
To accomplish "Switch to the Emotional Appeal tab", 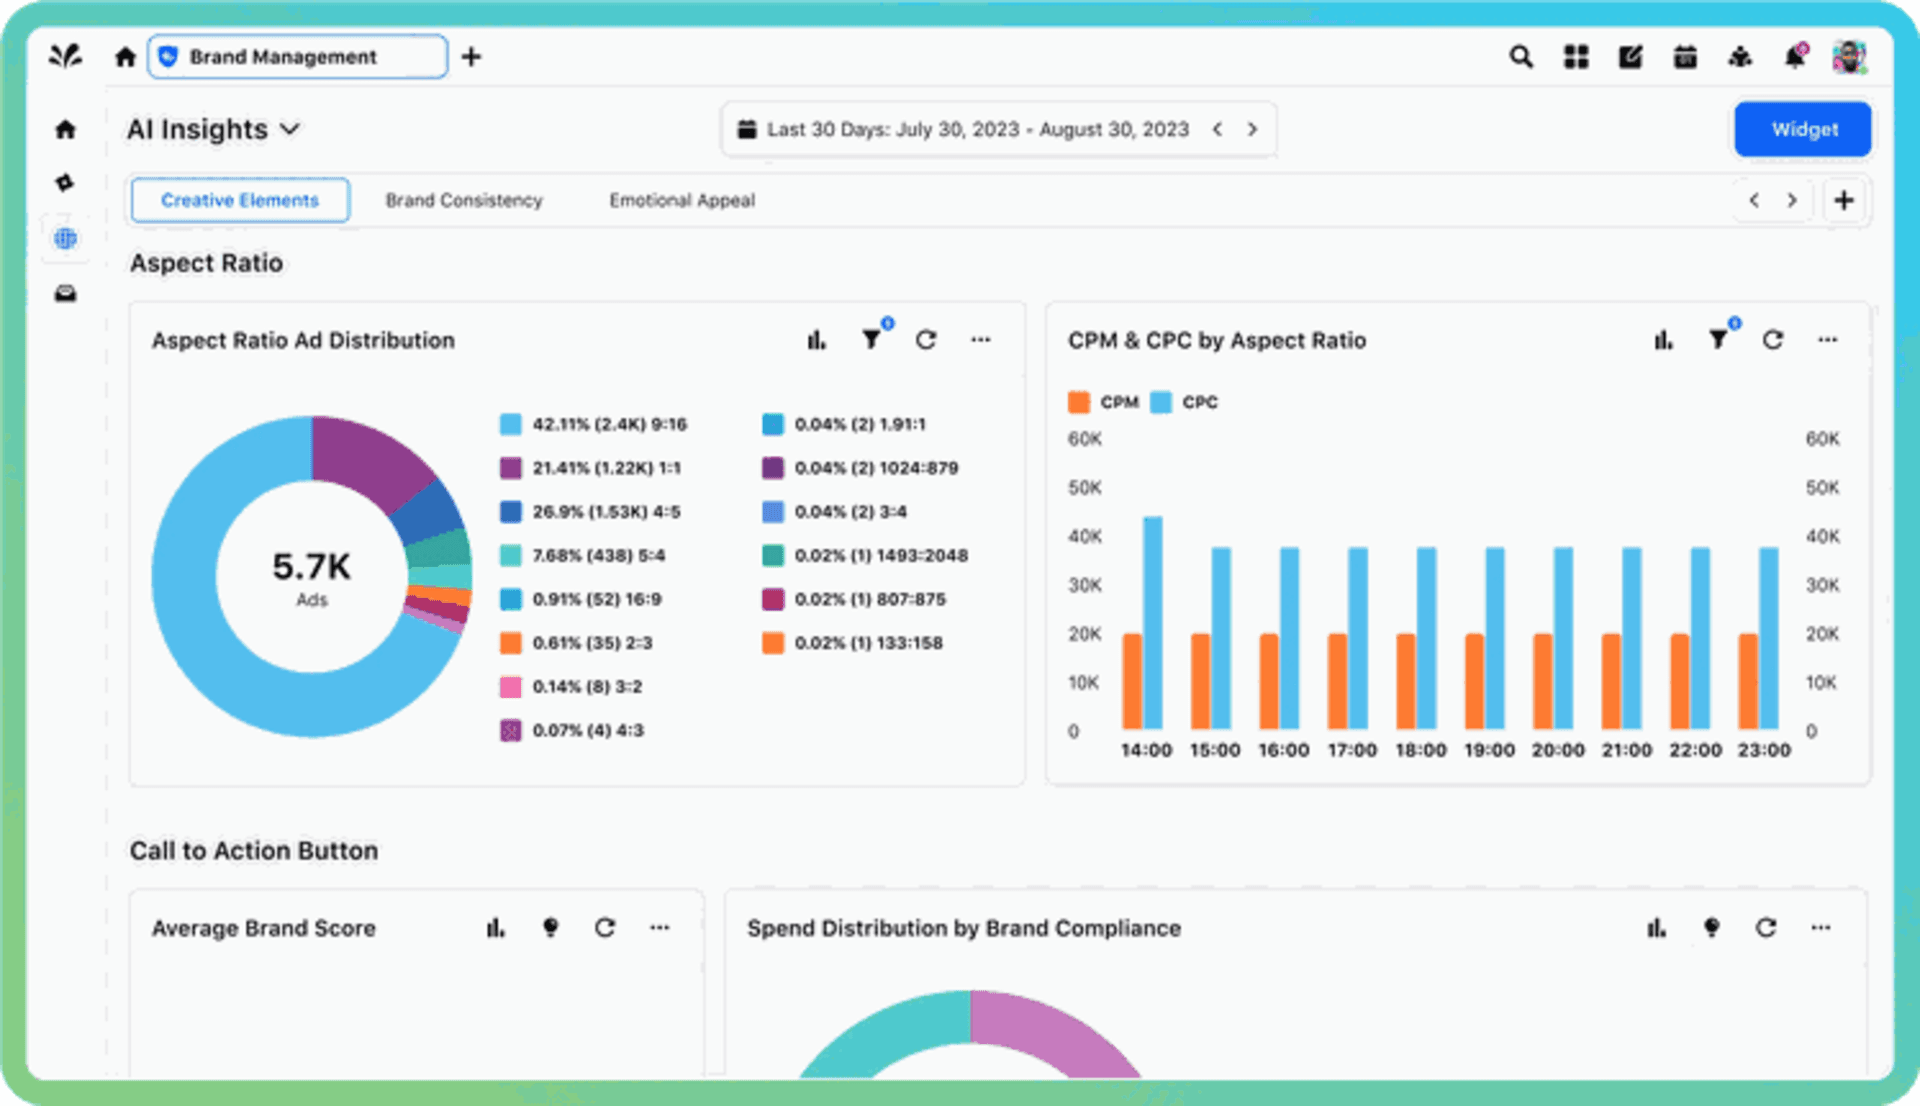I will 681,200.
